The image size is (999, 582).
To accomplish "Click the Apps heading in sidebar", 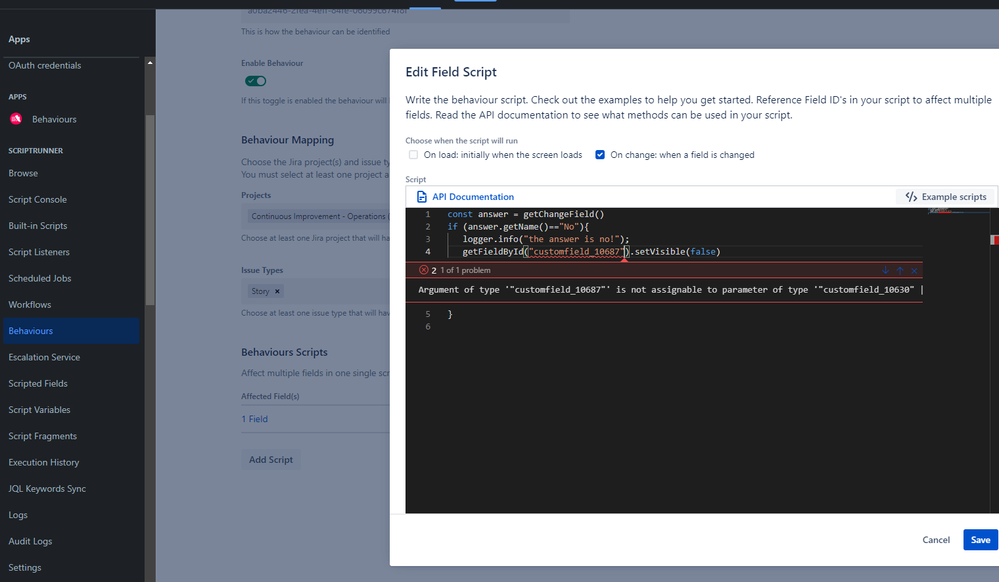I will [x=19, y=39].
